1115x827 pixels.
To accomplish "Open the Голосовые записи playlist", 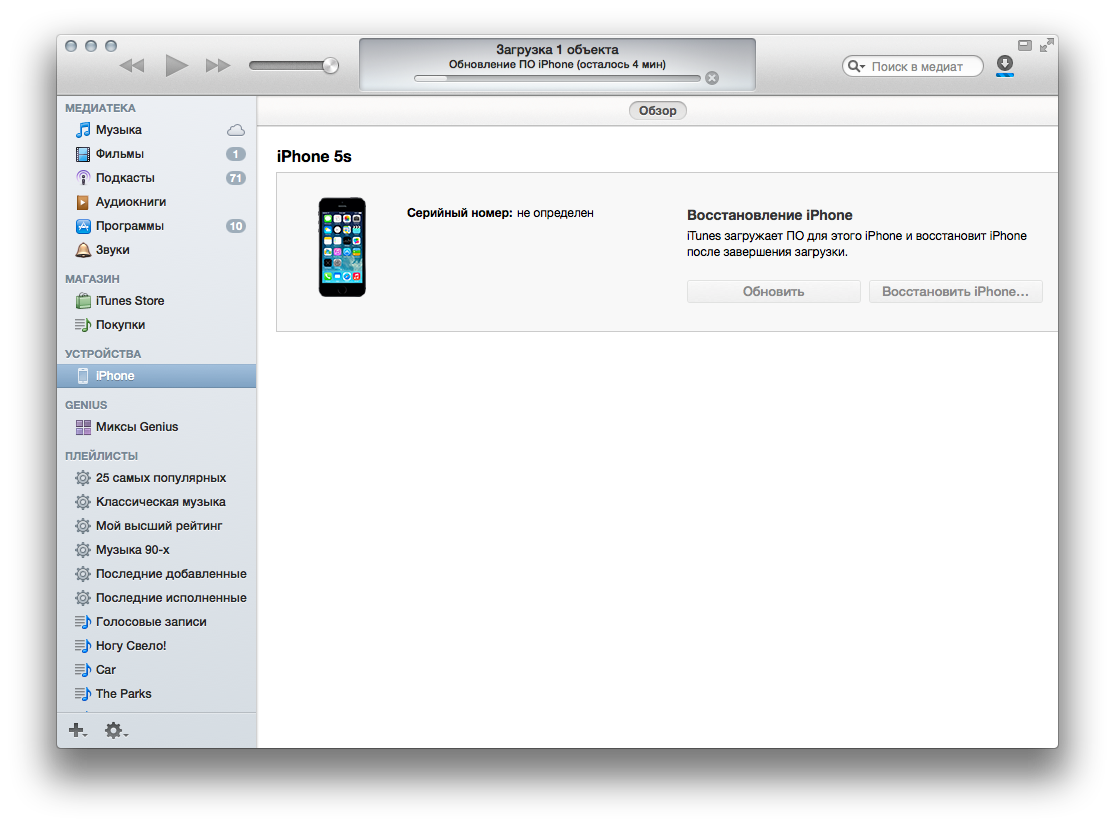I will pyautogui.click(x=156, y=621).
